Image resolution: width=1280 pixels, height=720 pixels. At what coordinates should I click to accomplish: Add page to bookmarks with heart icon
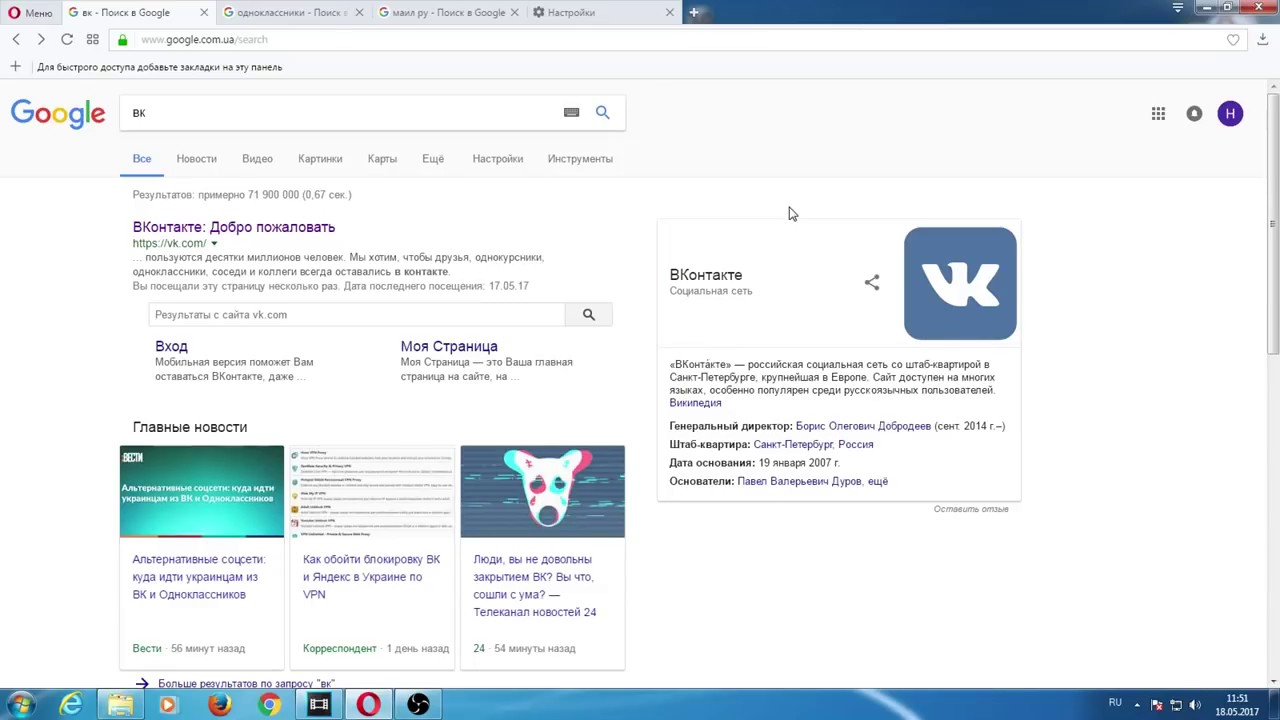tap(1233, 39)
